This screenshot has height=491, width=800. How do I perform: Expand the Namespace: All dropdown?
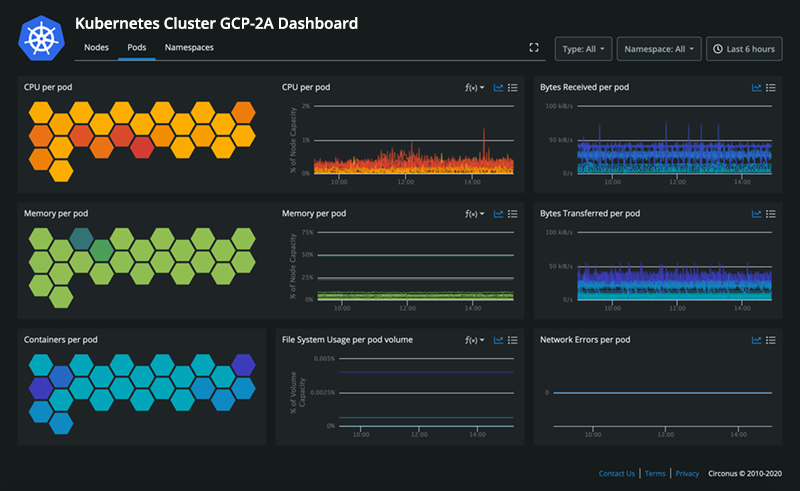[x=658, y=49]
